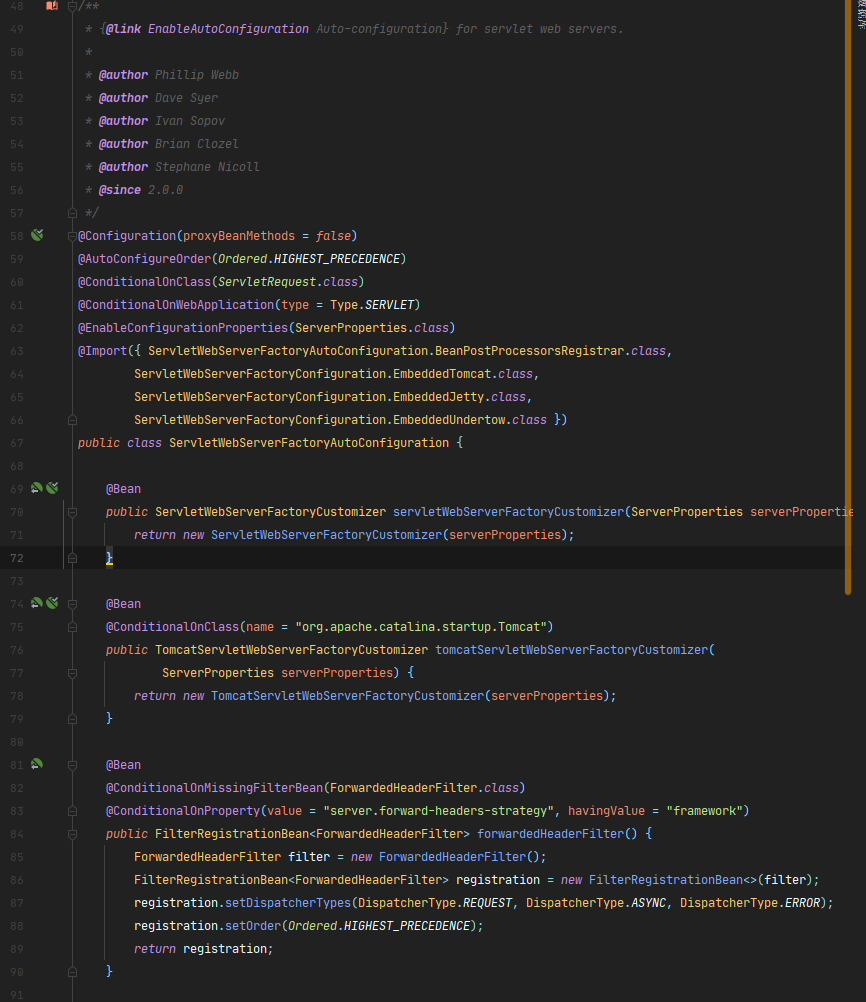Image resolution: width=866 pixels, height=1002 pixels.
Task: Click the orange marker stripe on the right scrollbar
Action: 848,297
